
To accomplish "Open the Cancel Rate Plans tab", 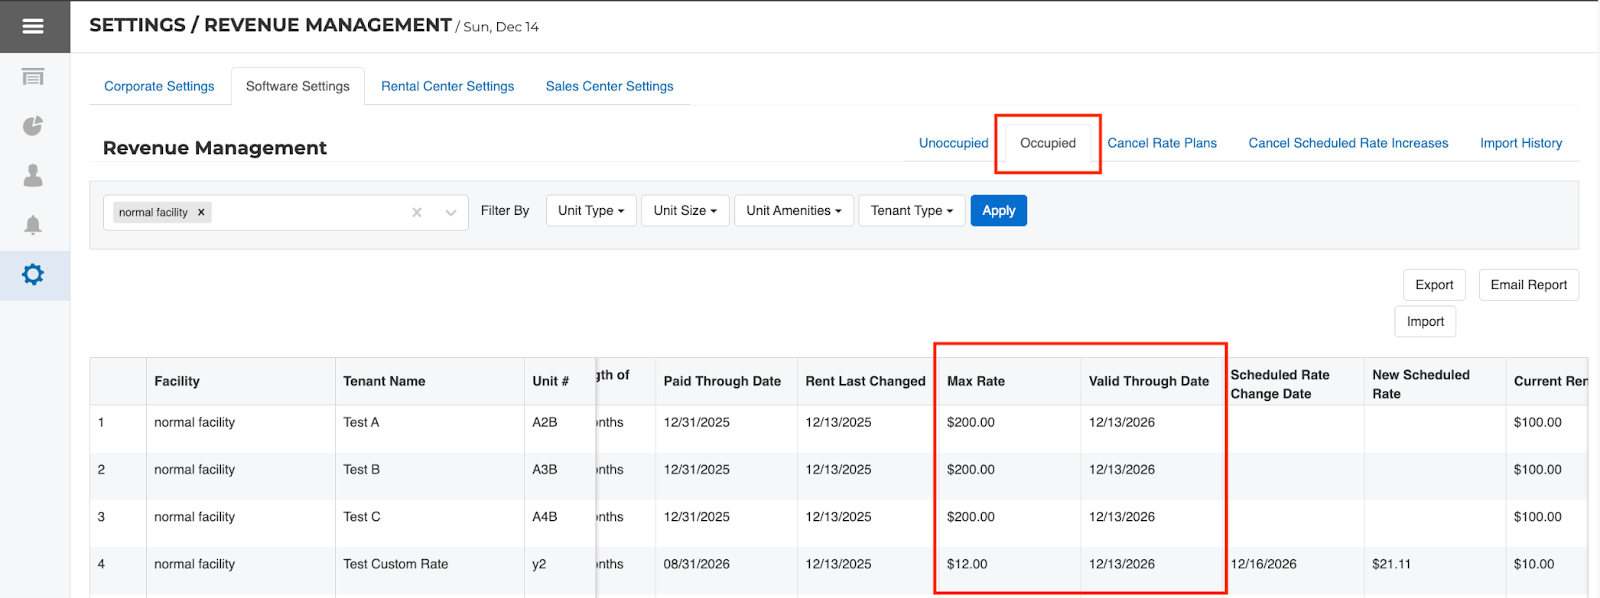I will point(1161,143).
